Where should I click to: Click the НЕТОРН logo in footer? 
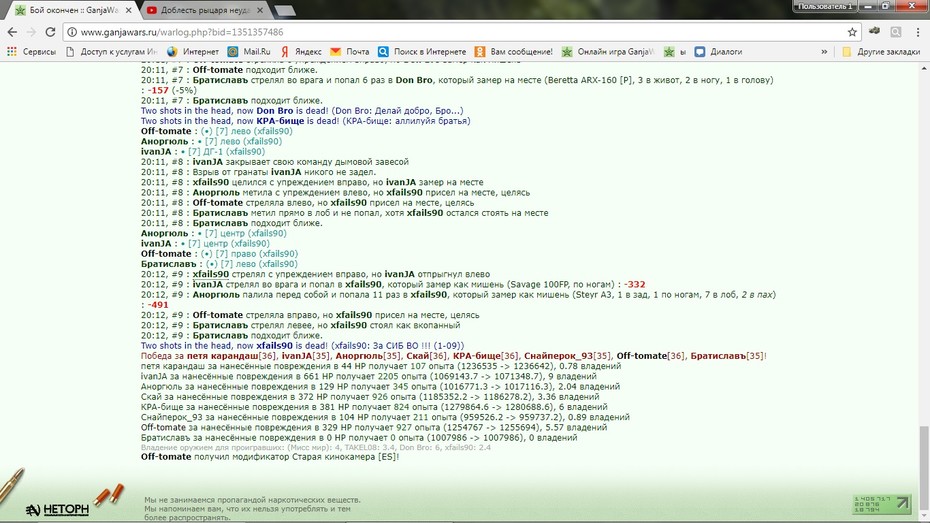click(x=58, y=509)
